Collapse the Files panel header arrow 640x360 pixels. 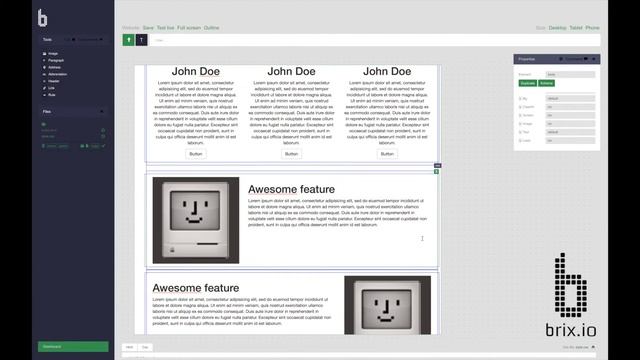click(102, 111)
